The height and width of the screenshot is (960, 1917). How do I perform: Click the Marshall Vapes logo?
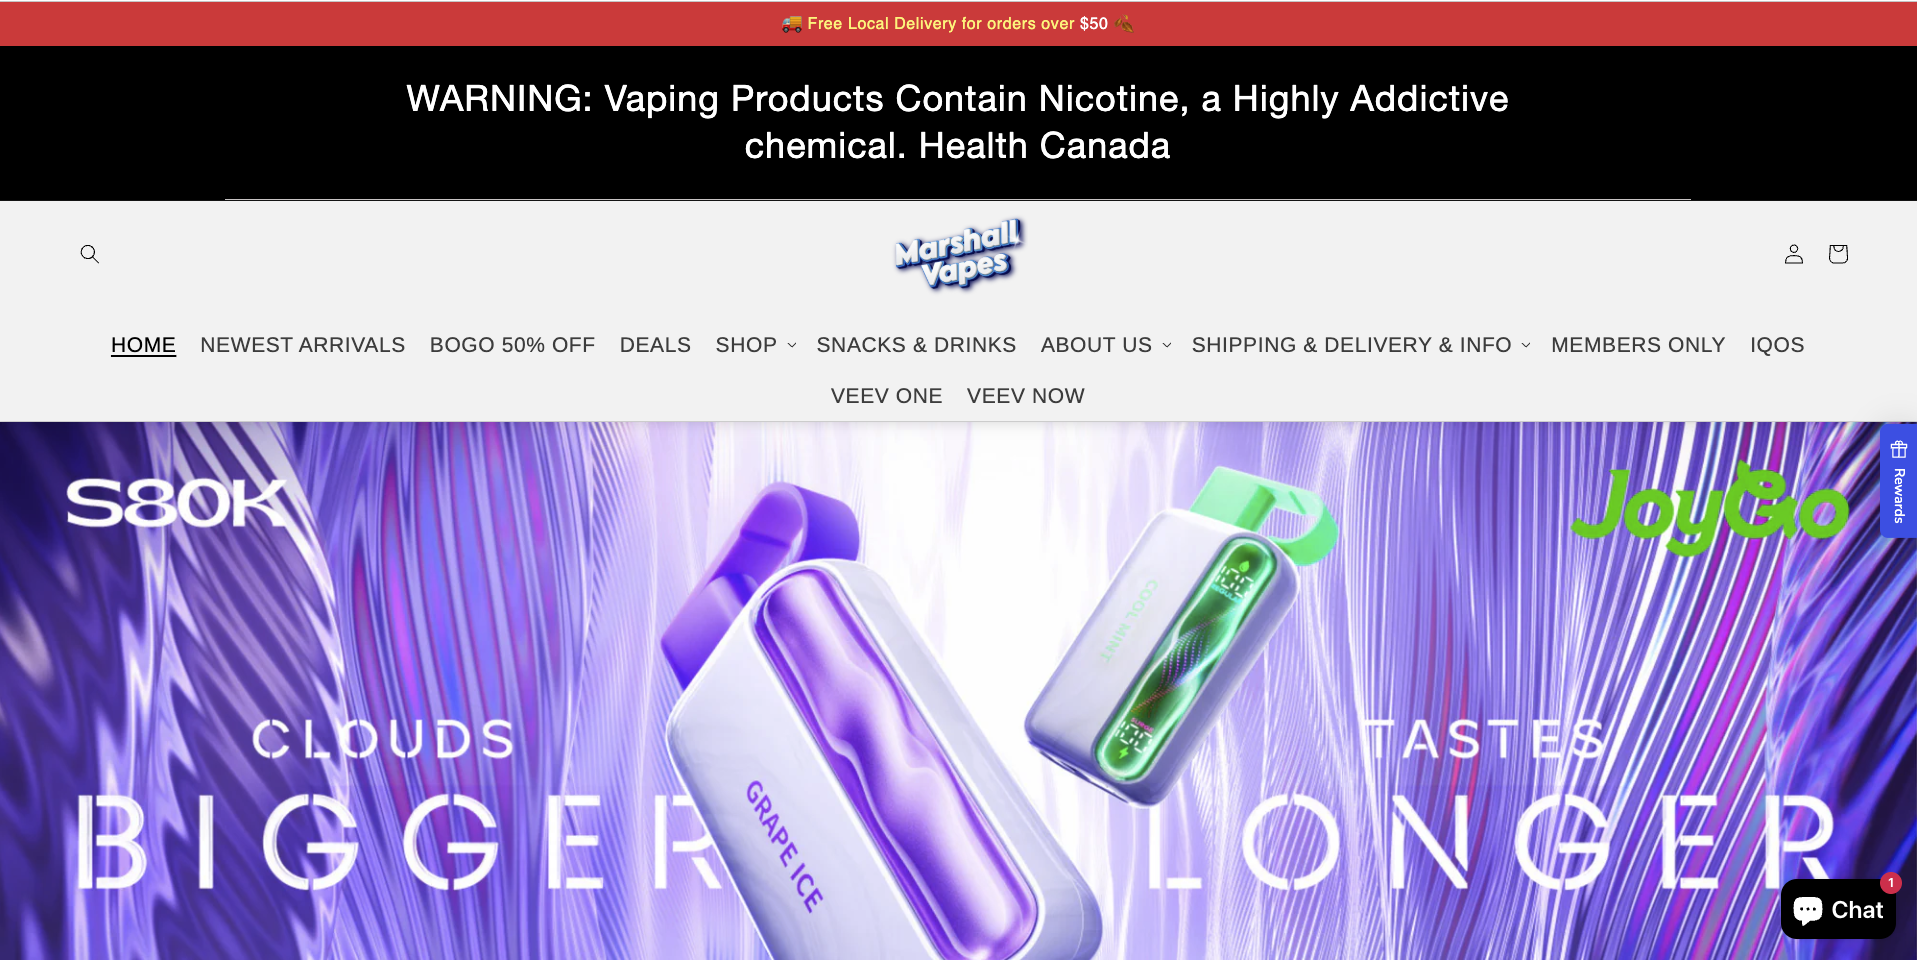[x=958, y=254]
